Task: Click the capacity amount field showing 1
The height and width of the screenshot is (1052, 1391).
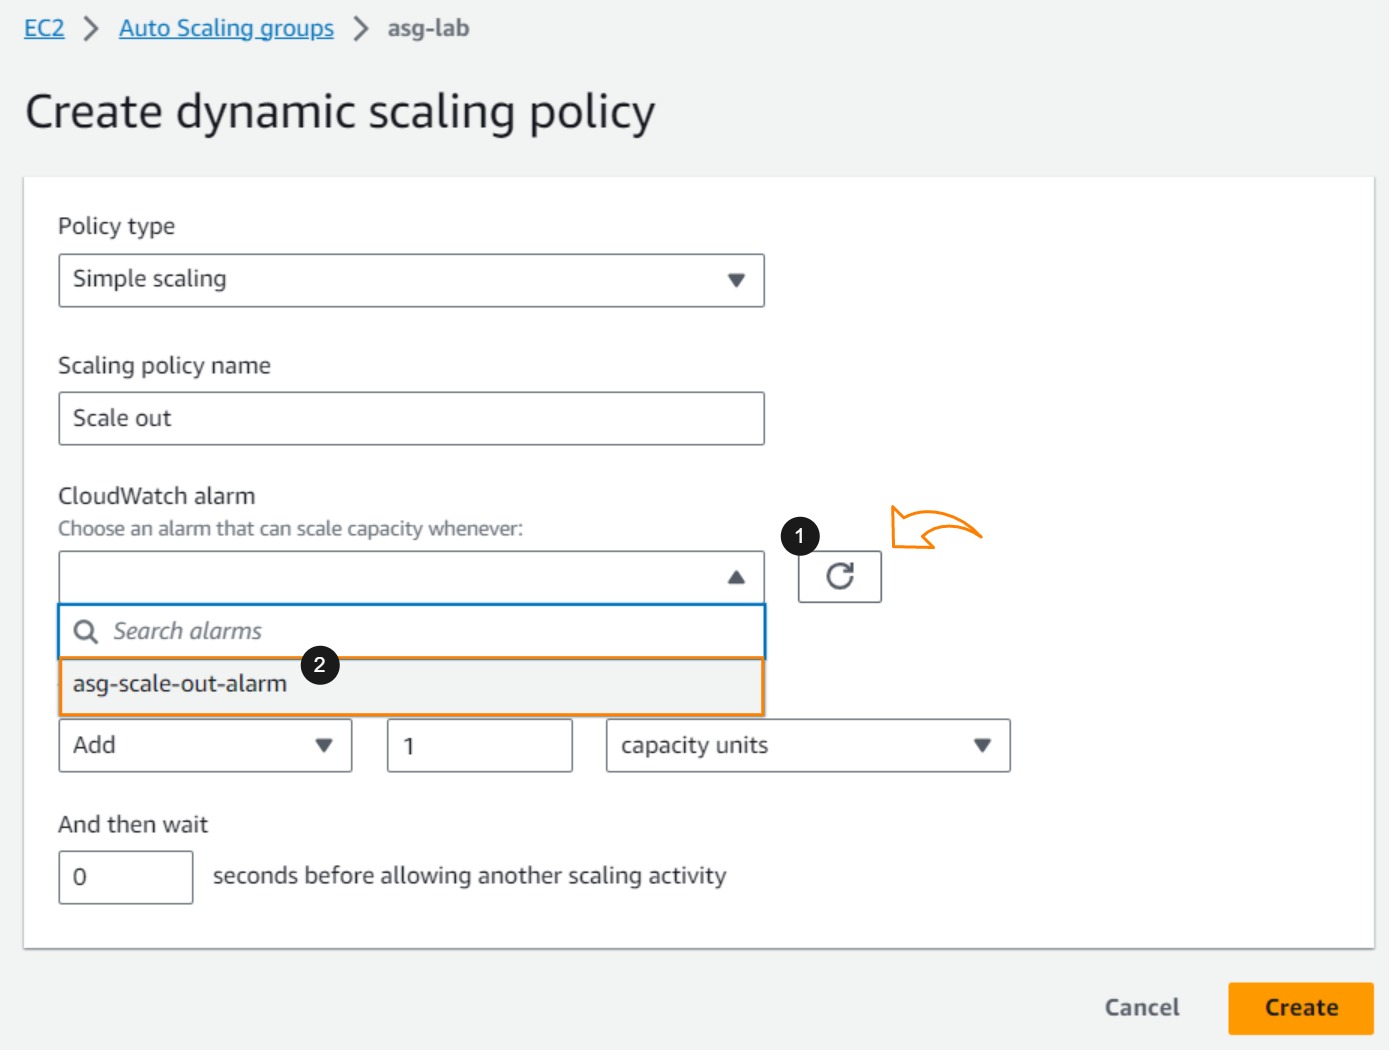Action: tap(479, 746)
